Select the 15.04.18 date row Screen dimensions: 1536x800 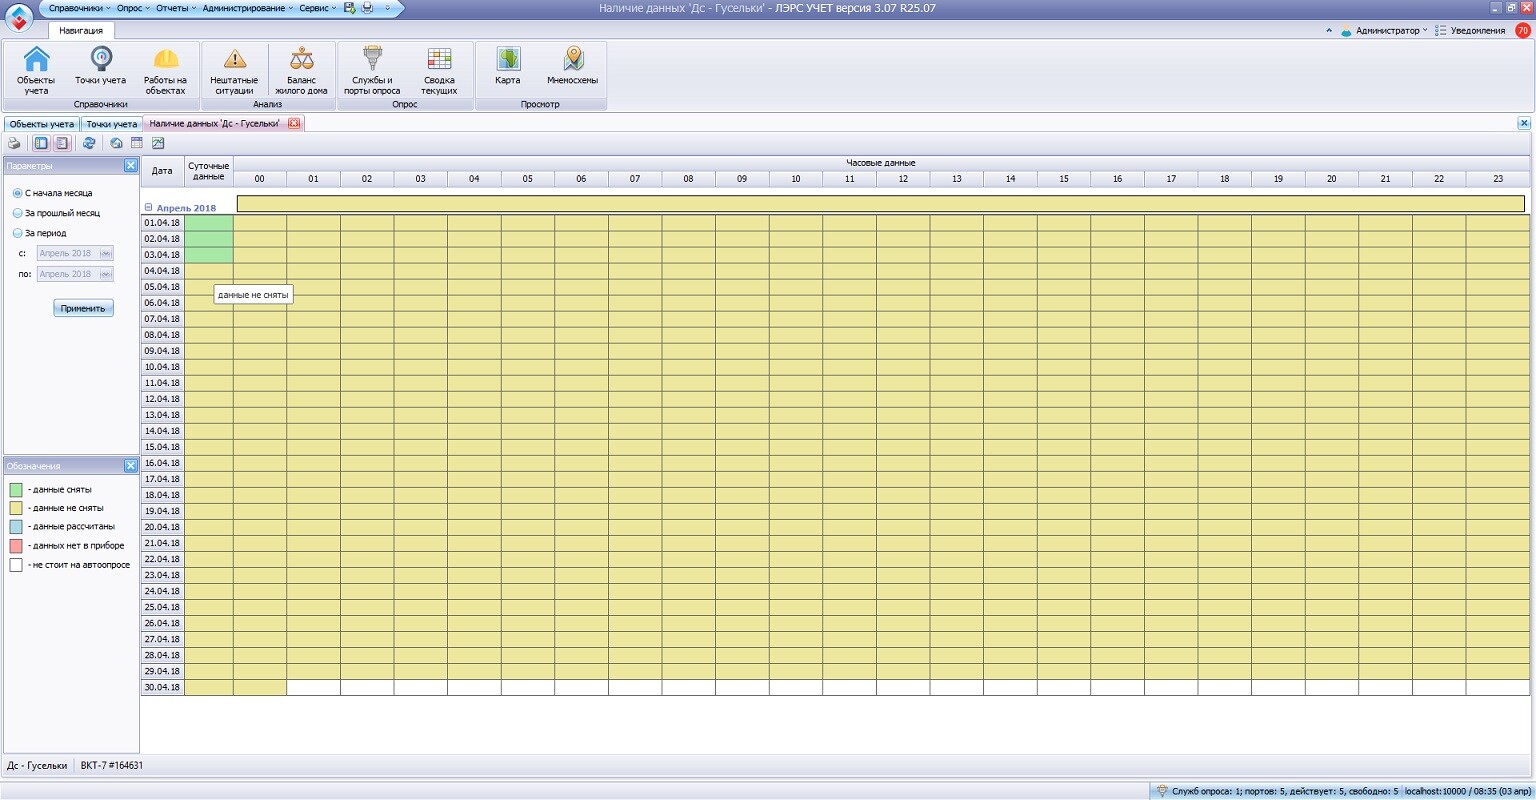tap(162, 447)
